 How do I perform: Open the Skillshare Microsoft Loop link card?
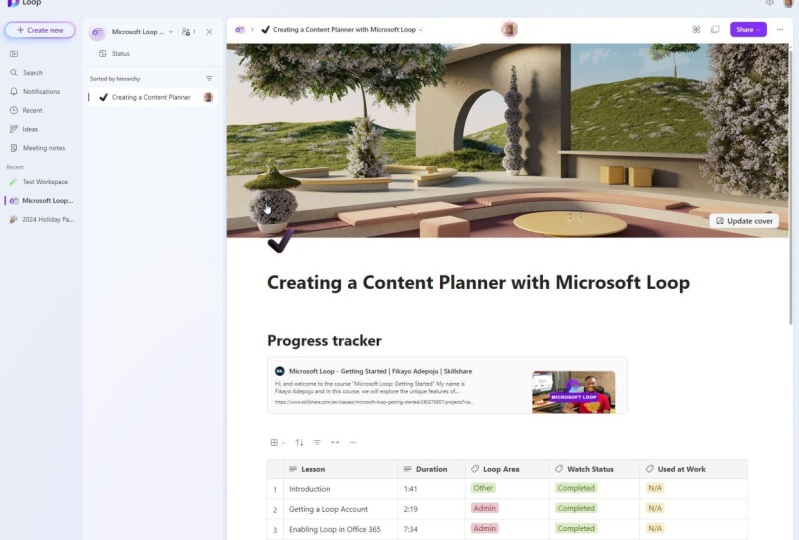click(447, 386)
